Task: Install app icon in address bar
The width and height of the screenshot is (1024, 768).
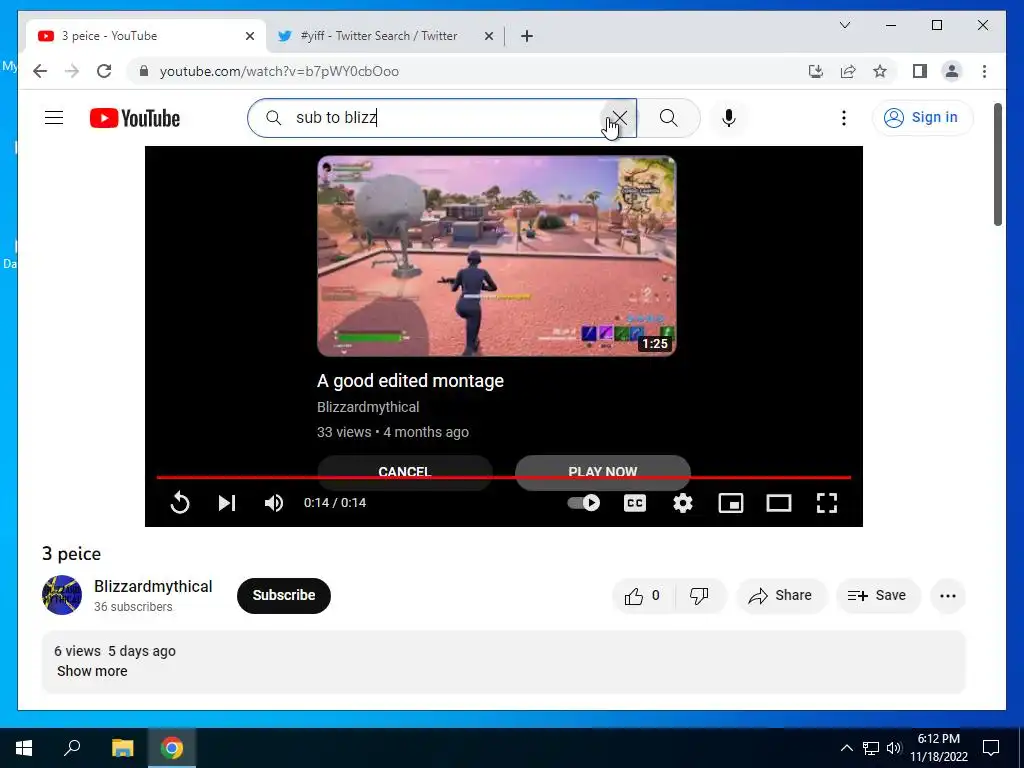Action: coord(816,71)
